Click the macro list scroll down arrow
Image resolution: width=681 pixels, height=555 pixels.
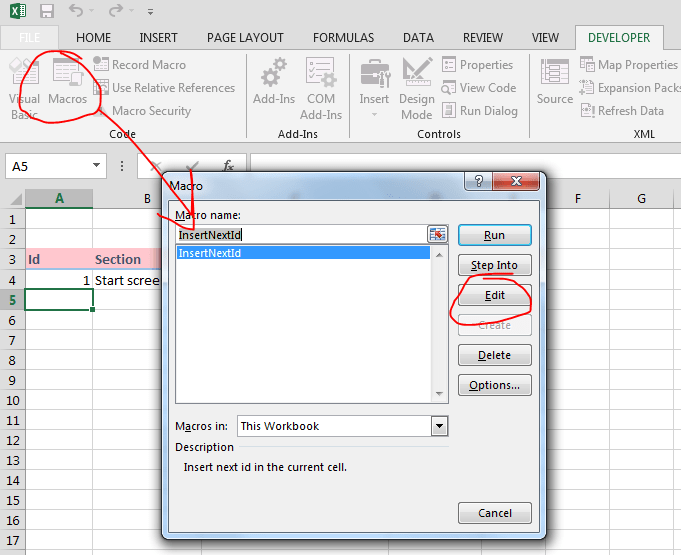(439, 393)
